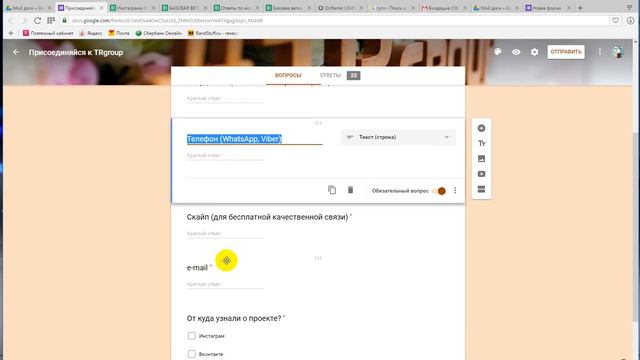Click the responses count badge

point(353,76)
